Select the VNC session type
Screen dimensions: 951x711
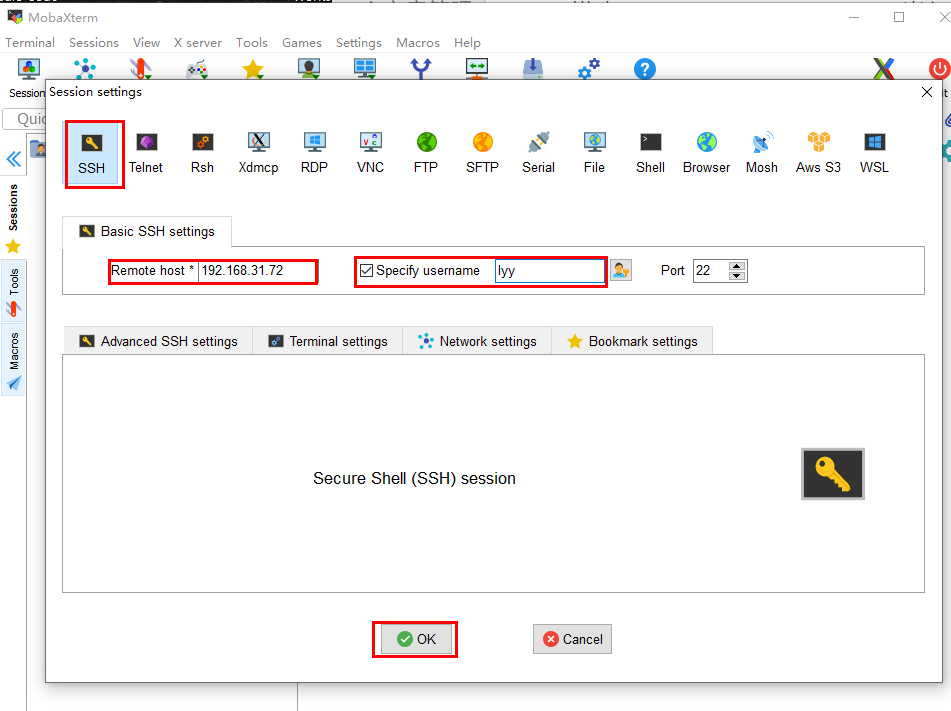click(371, 153)
